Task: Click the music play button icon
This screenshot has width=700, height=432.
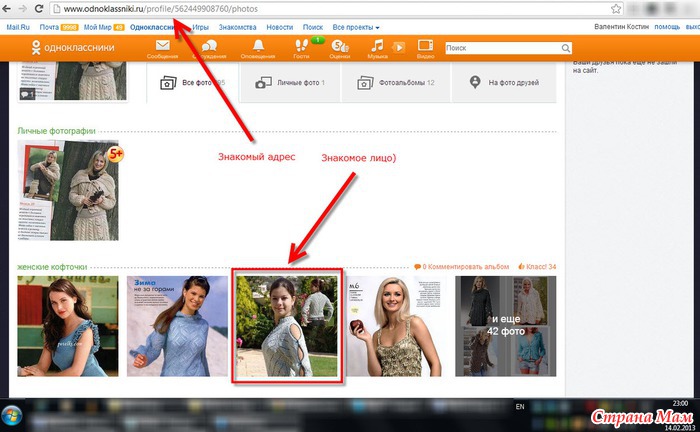Action: (x=399, y=47)
